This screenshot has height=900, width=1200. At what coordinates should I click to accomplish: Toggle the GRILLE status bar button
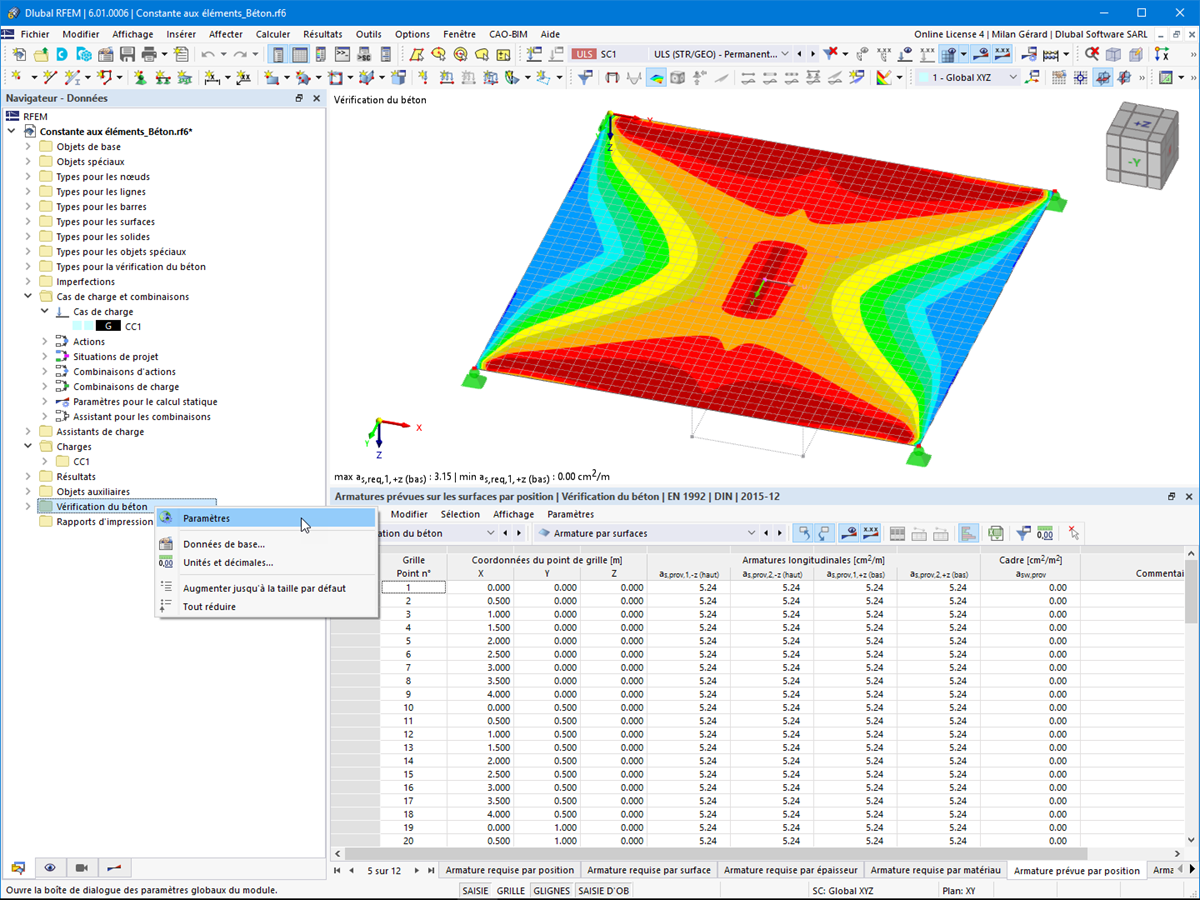511,890
